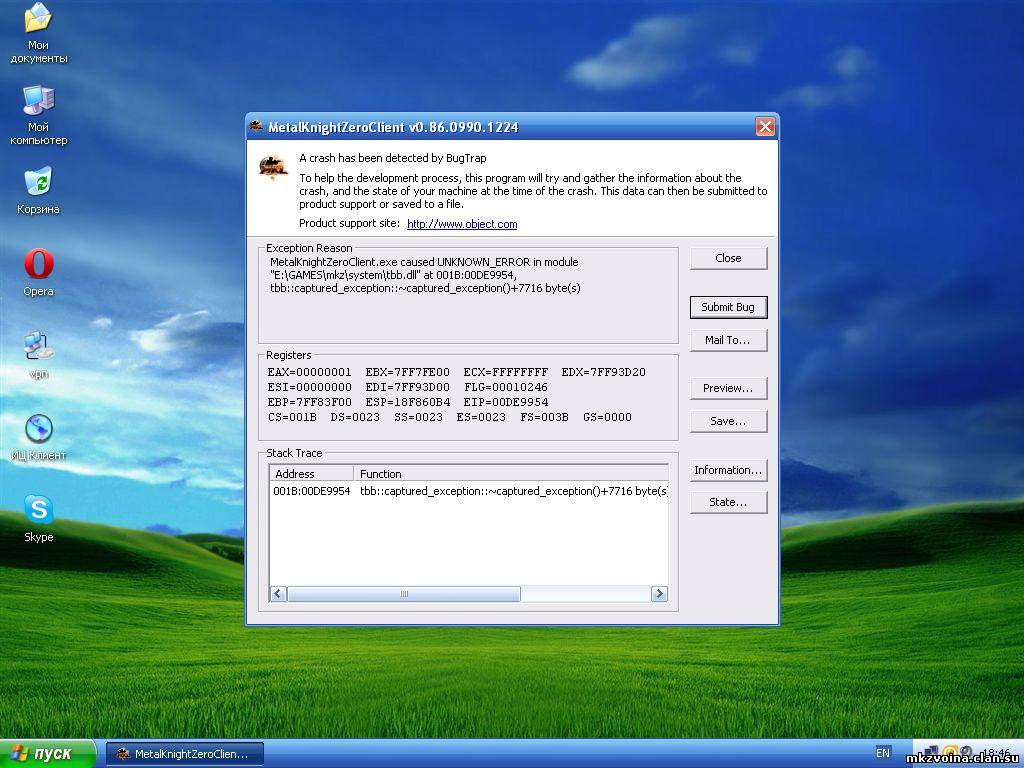Click the stack trace scrollbar right arrow

click(x=660, y=594)
